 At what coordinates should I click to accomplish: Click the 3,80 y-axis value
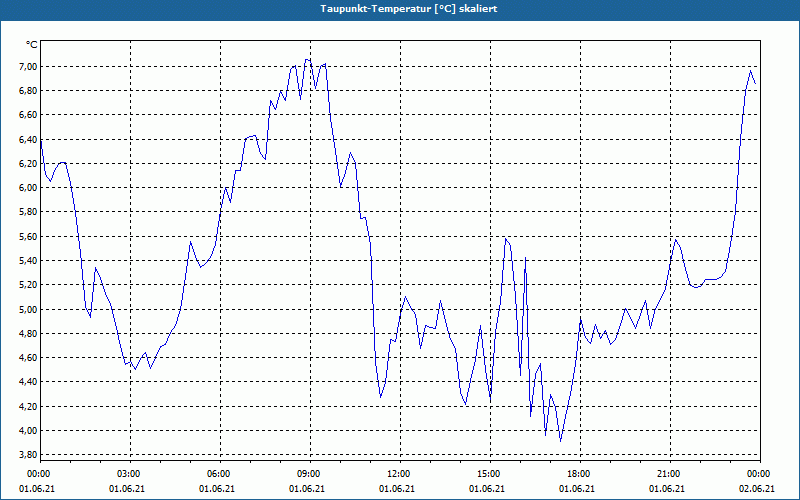tap(29, 455)
